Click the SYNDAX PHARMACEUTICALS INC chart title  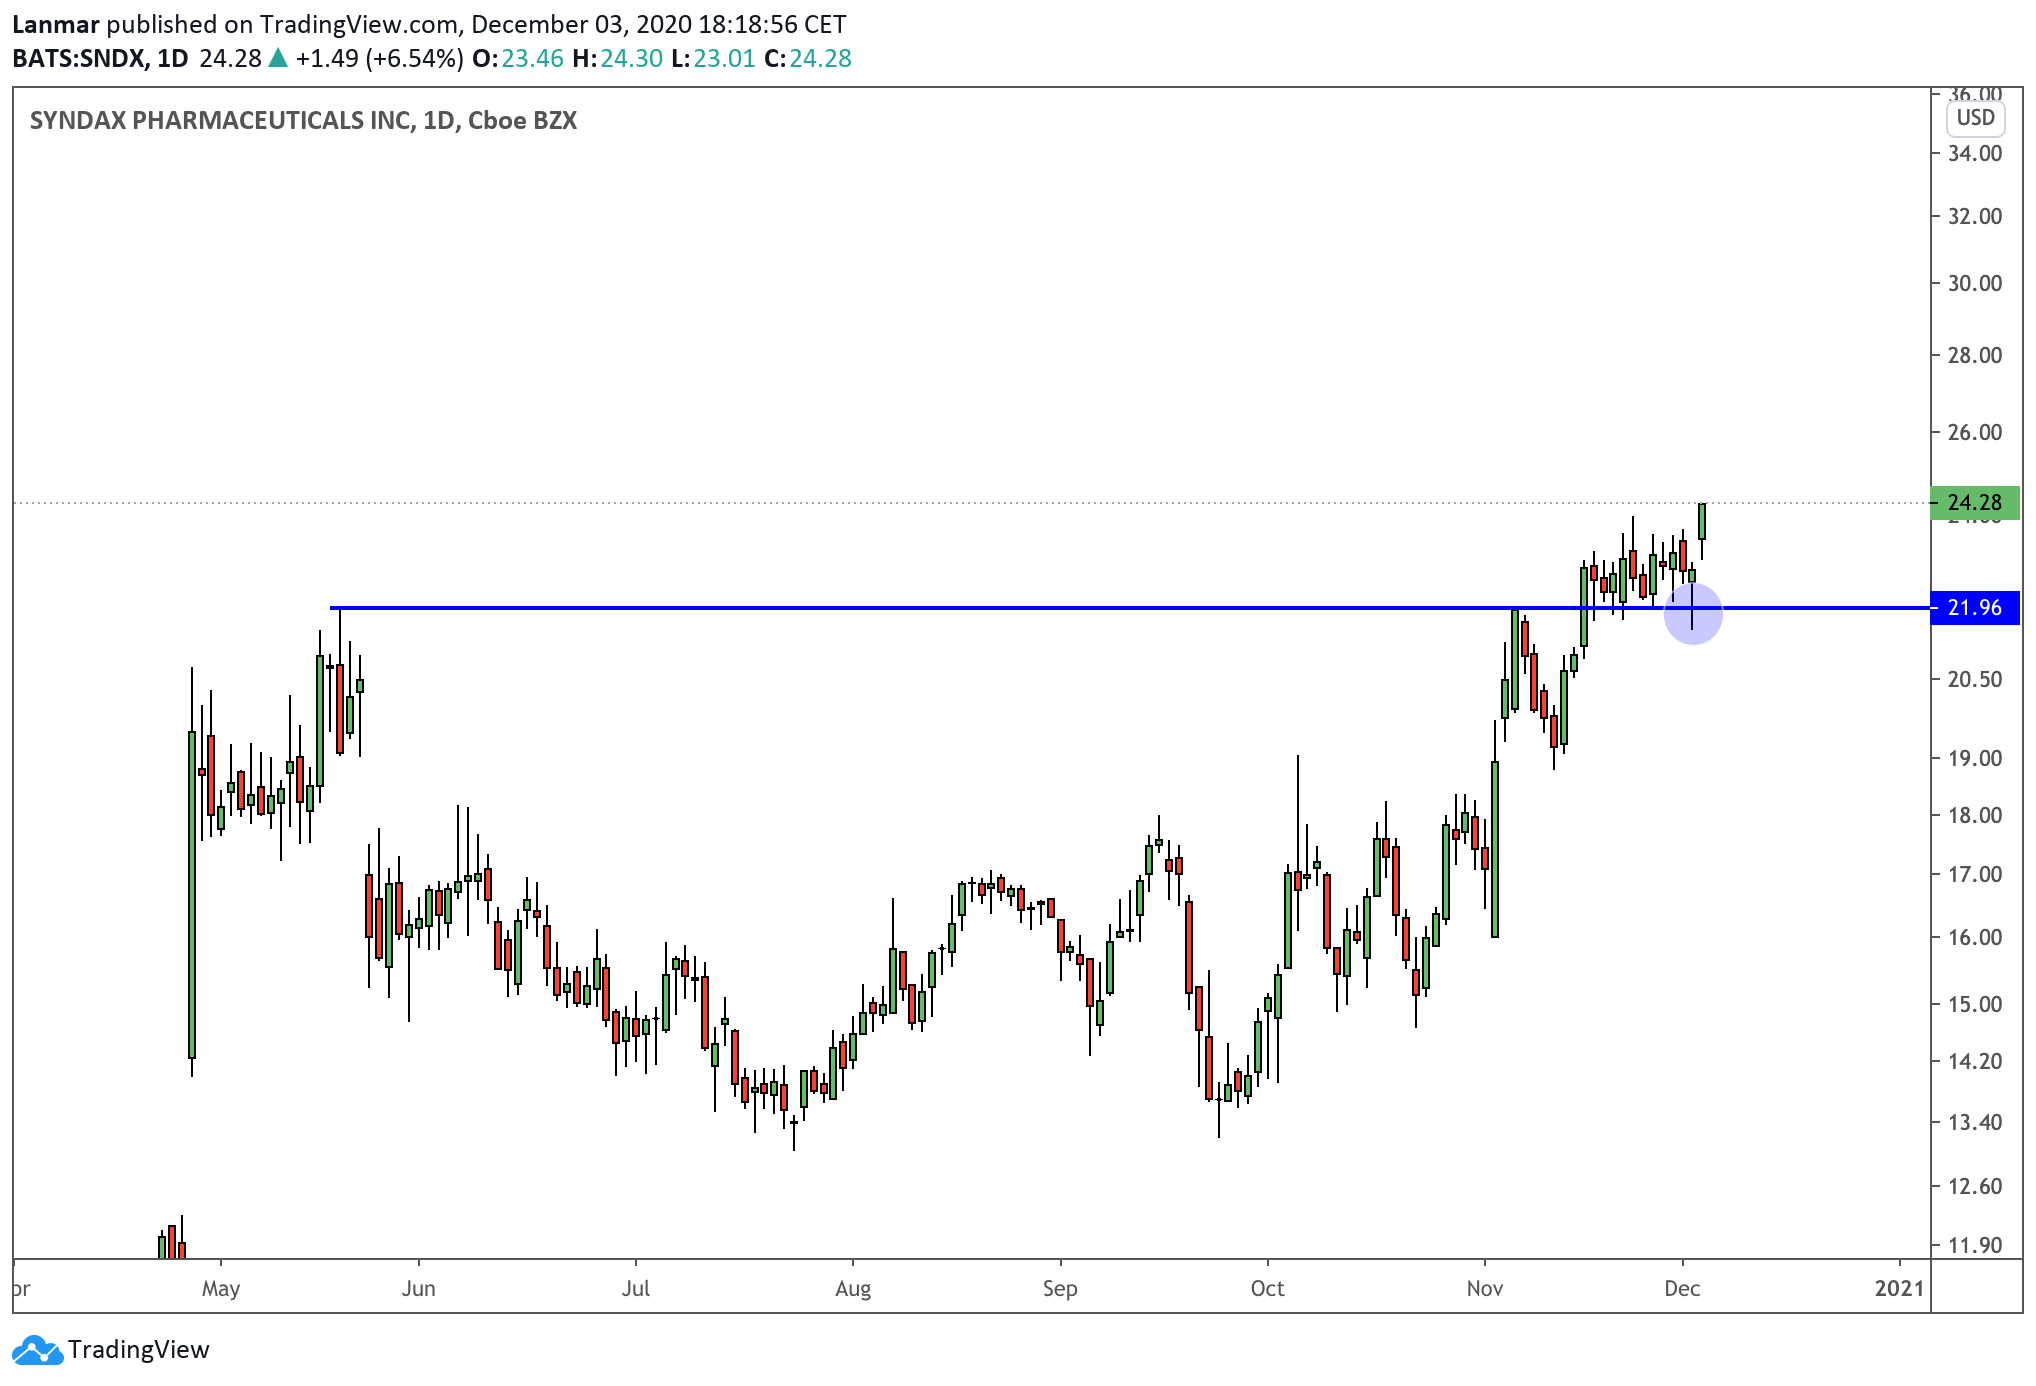tap(303, 121)
